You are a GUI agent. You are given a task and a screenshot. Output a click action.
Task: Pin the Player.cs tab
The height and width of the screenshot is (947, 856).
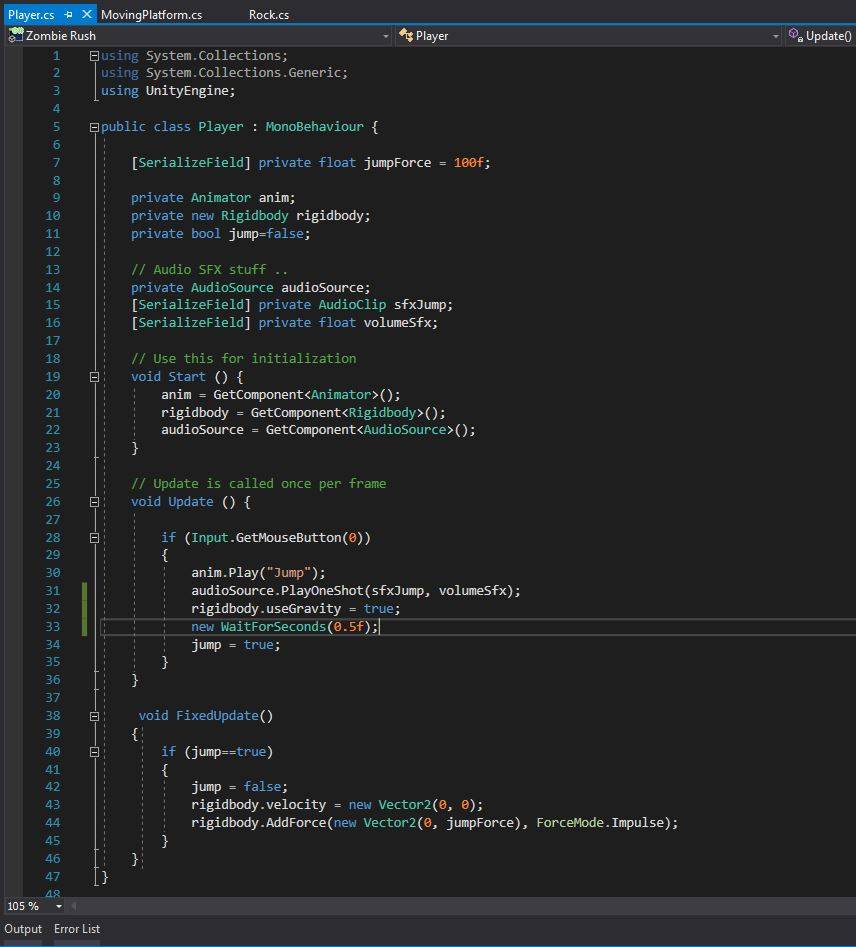68,14
